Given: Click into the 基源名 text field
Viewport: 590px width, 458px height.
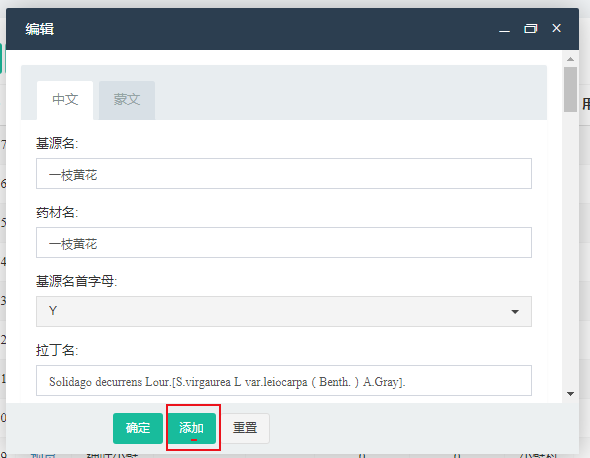Looking at the screenshot, I should coord(284,173).
